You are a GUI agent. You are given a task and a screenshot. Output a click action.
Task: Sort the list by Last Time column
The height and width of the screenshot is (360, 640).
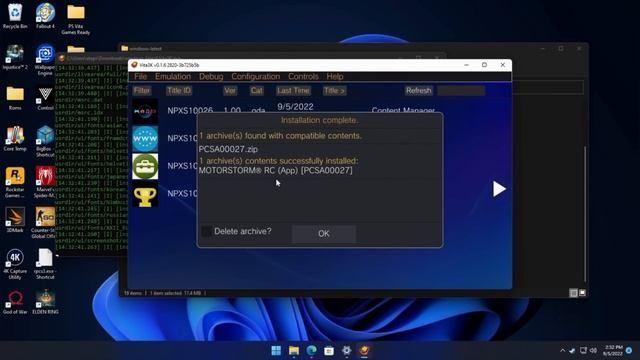[293, 91]
